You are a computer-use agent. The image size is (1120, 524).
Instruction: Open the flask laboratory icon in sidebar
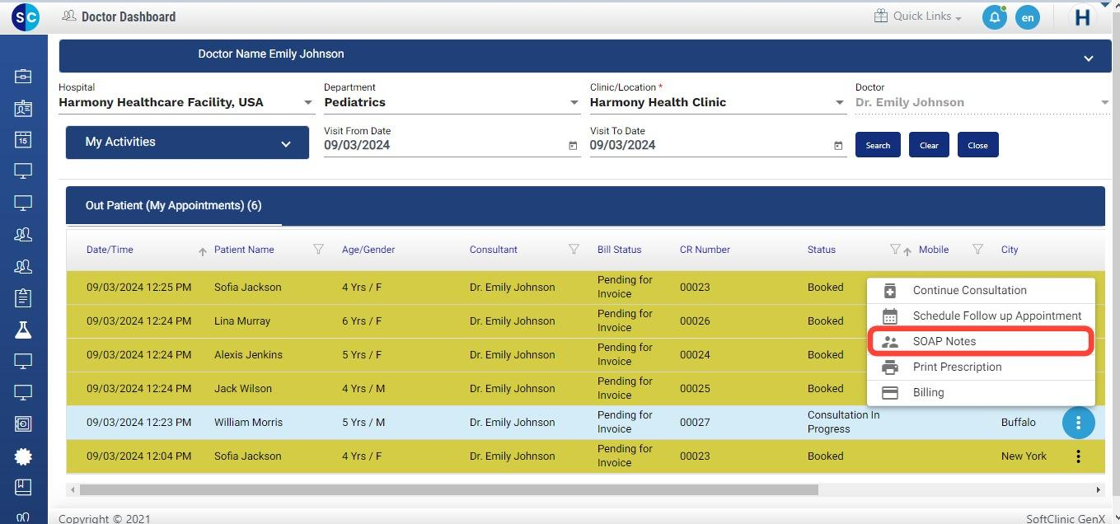pyautogui.click(x=23, y=329)
